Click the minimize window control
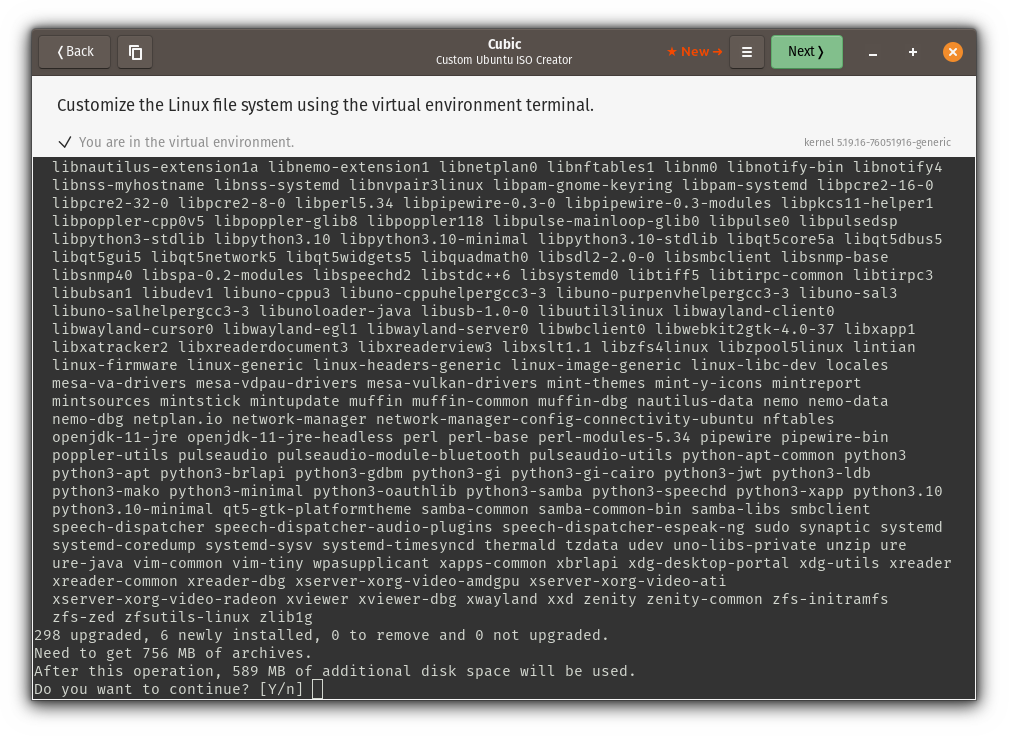The image size is (1009, 736). (x=872, y=52)
